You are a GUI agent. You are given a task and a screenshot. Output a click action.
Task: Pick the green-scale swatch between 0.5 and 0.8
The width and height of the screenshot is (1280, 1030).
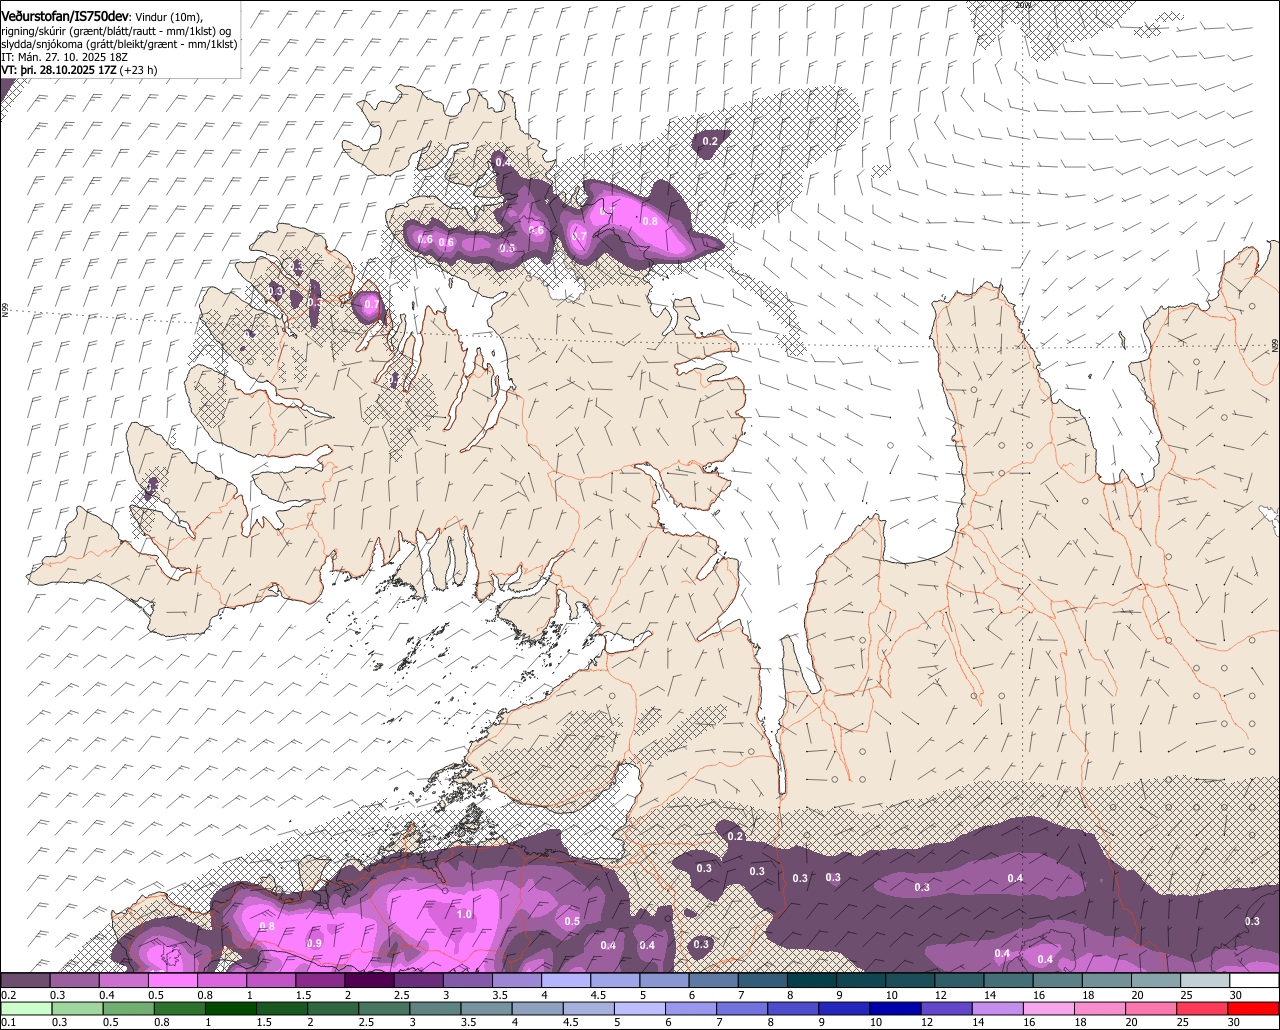pos(128,1008)
